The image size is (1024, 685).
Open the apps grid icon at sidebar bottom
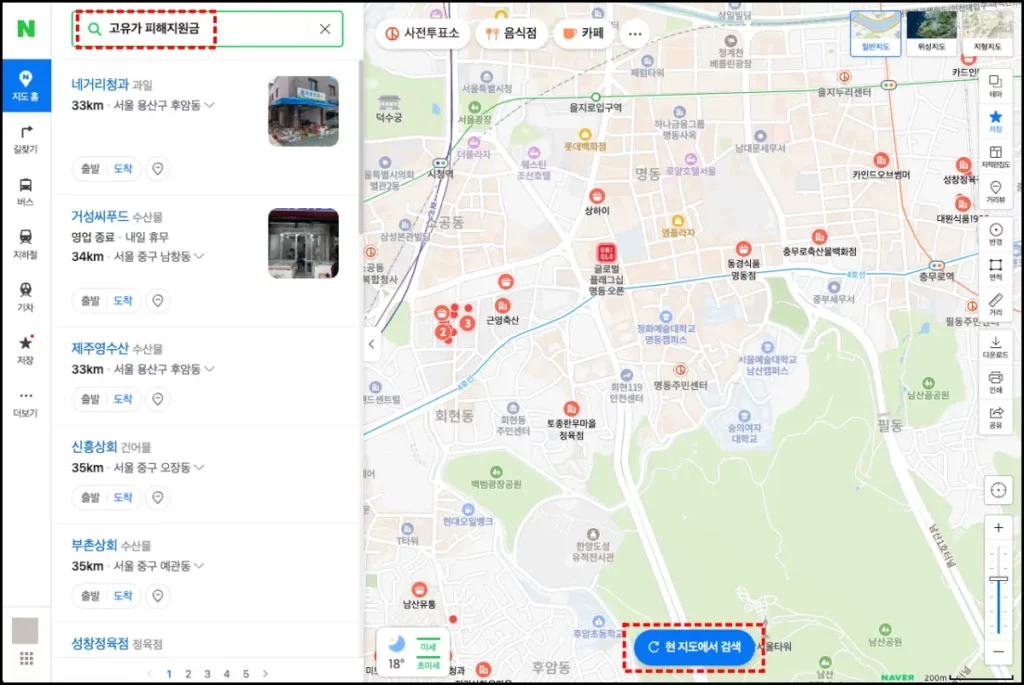coord(26,659)
